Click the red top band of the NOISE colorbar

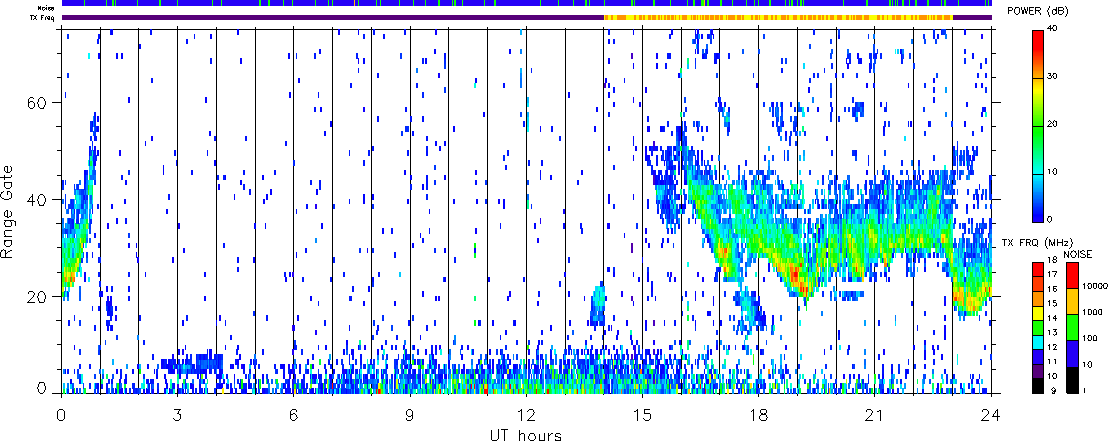(x=1071, y=274)
